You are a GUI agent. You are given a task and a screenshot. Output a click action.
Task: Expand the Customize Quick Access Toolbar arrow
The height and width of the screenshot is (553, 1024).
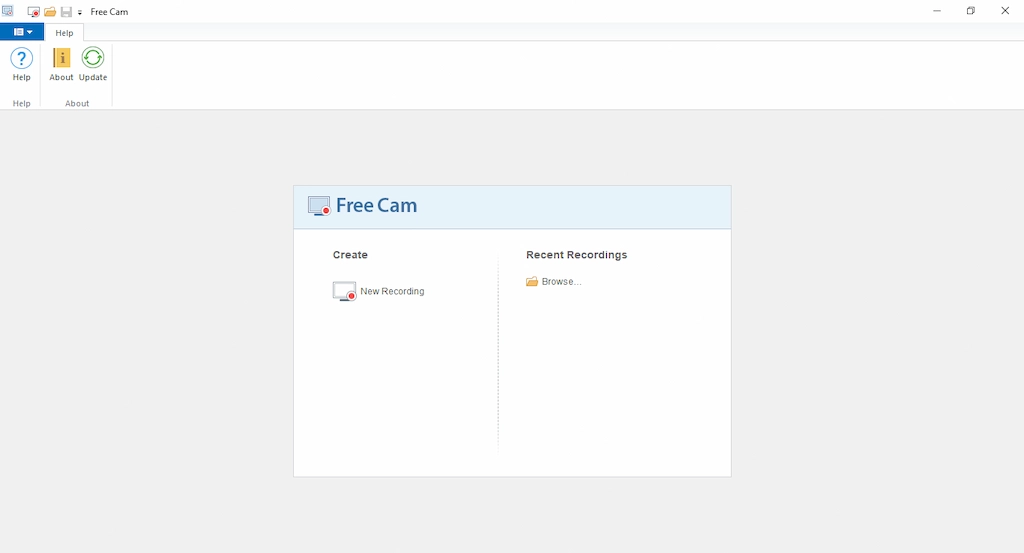[80, 12]
